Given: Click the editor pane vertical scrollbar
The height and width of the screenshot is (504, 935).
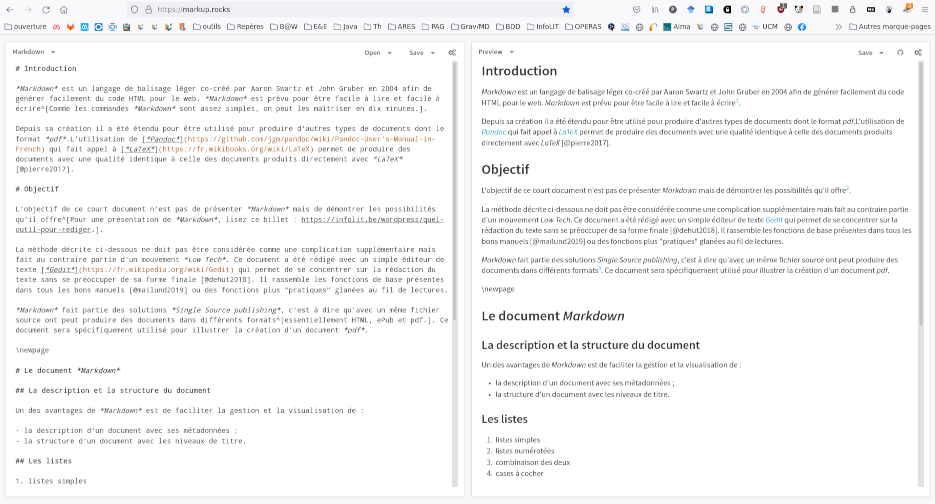Looking at the screenshot, I should [x=455, y=191].
